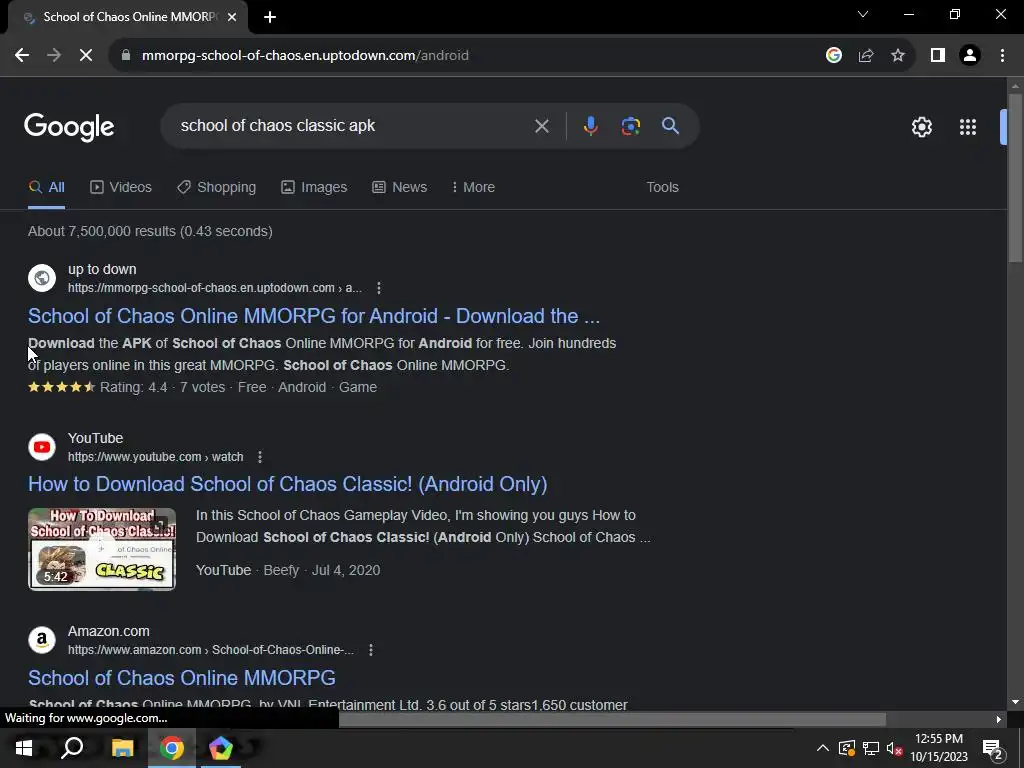This screenshot has height=768, width=1024.
Task: Click Chrome icon in taskbar
Action: (172, 748)
